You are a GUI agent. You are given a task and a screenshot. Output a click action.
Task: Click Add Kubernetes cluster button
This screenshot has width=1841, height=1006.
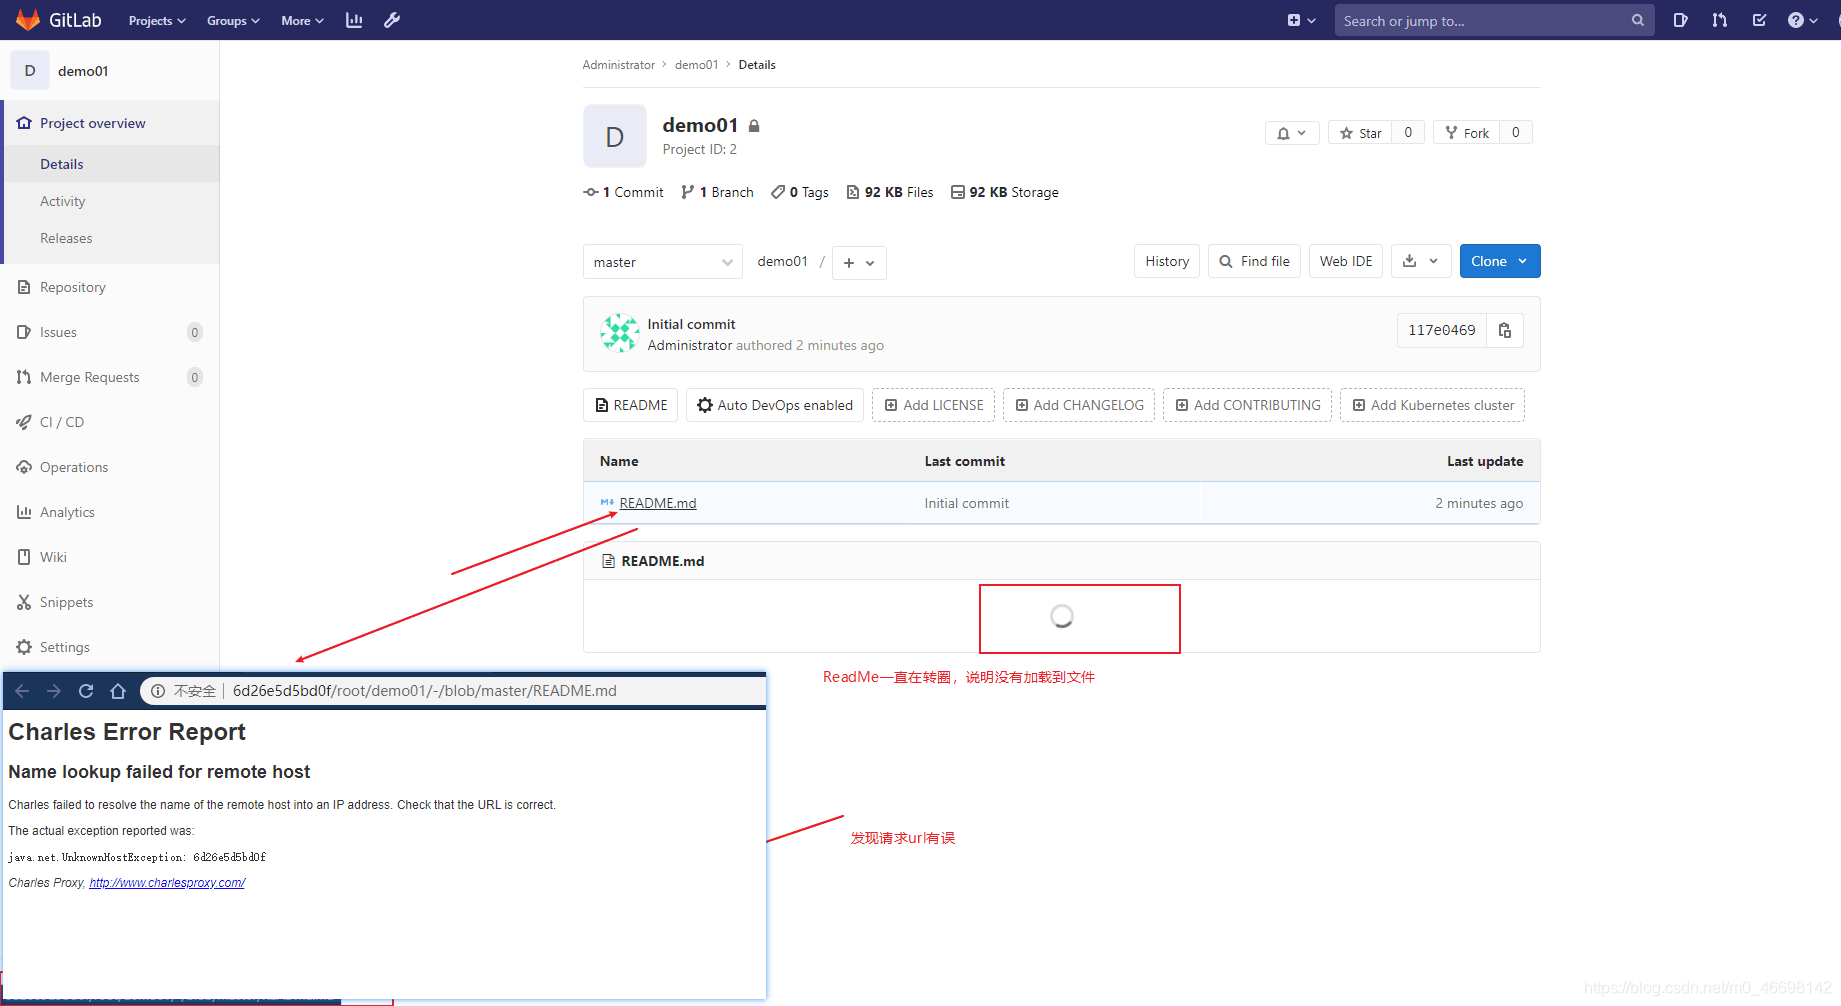click(1432, 405)
